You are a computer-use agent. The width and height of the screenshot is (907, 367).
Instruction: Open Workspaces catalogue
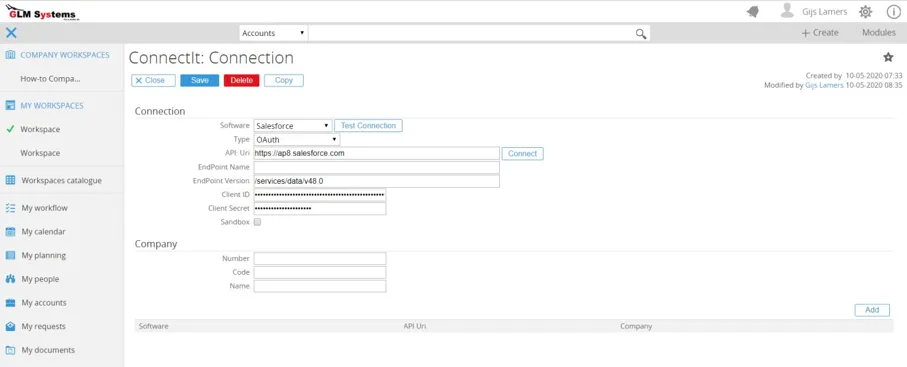61,180
